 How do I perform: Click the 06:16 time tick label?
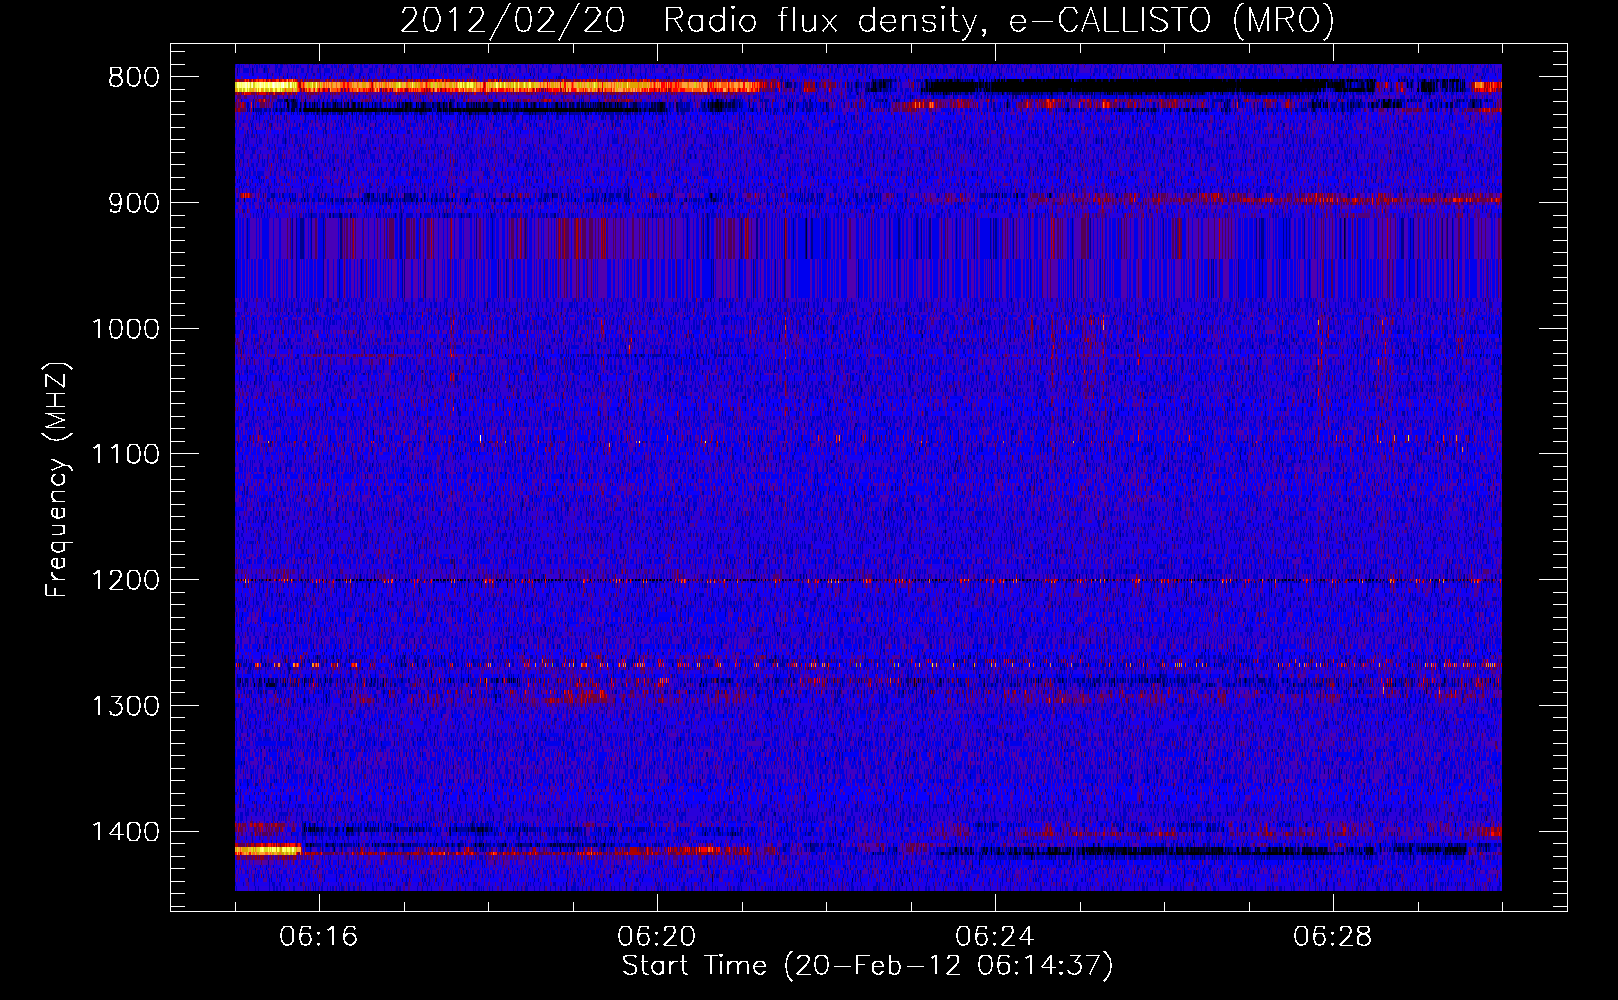click(x=319, y=937)
